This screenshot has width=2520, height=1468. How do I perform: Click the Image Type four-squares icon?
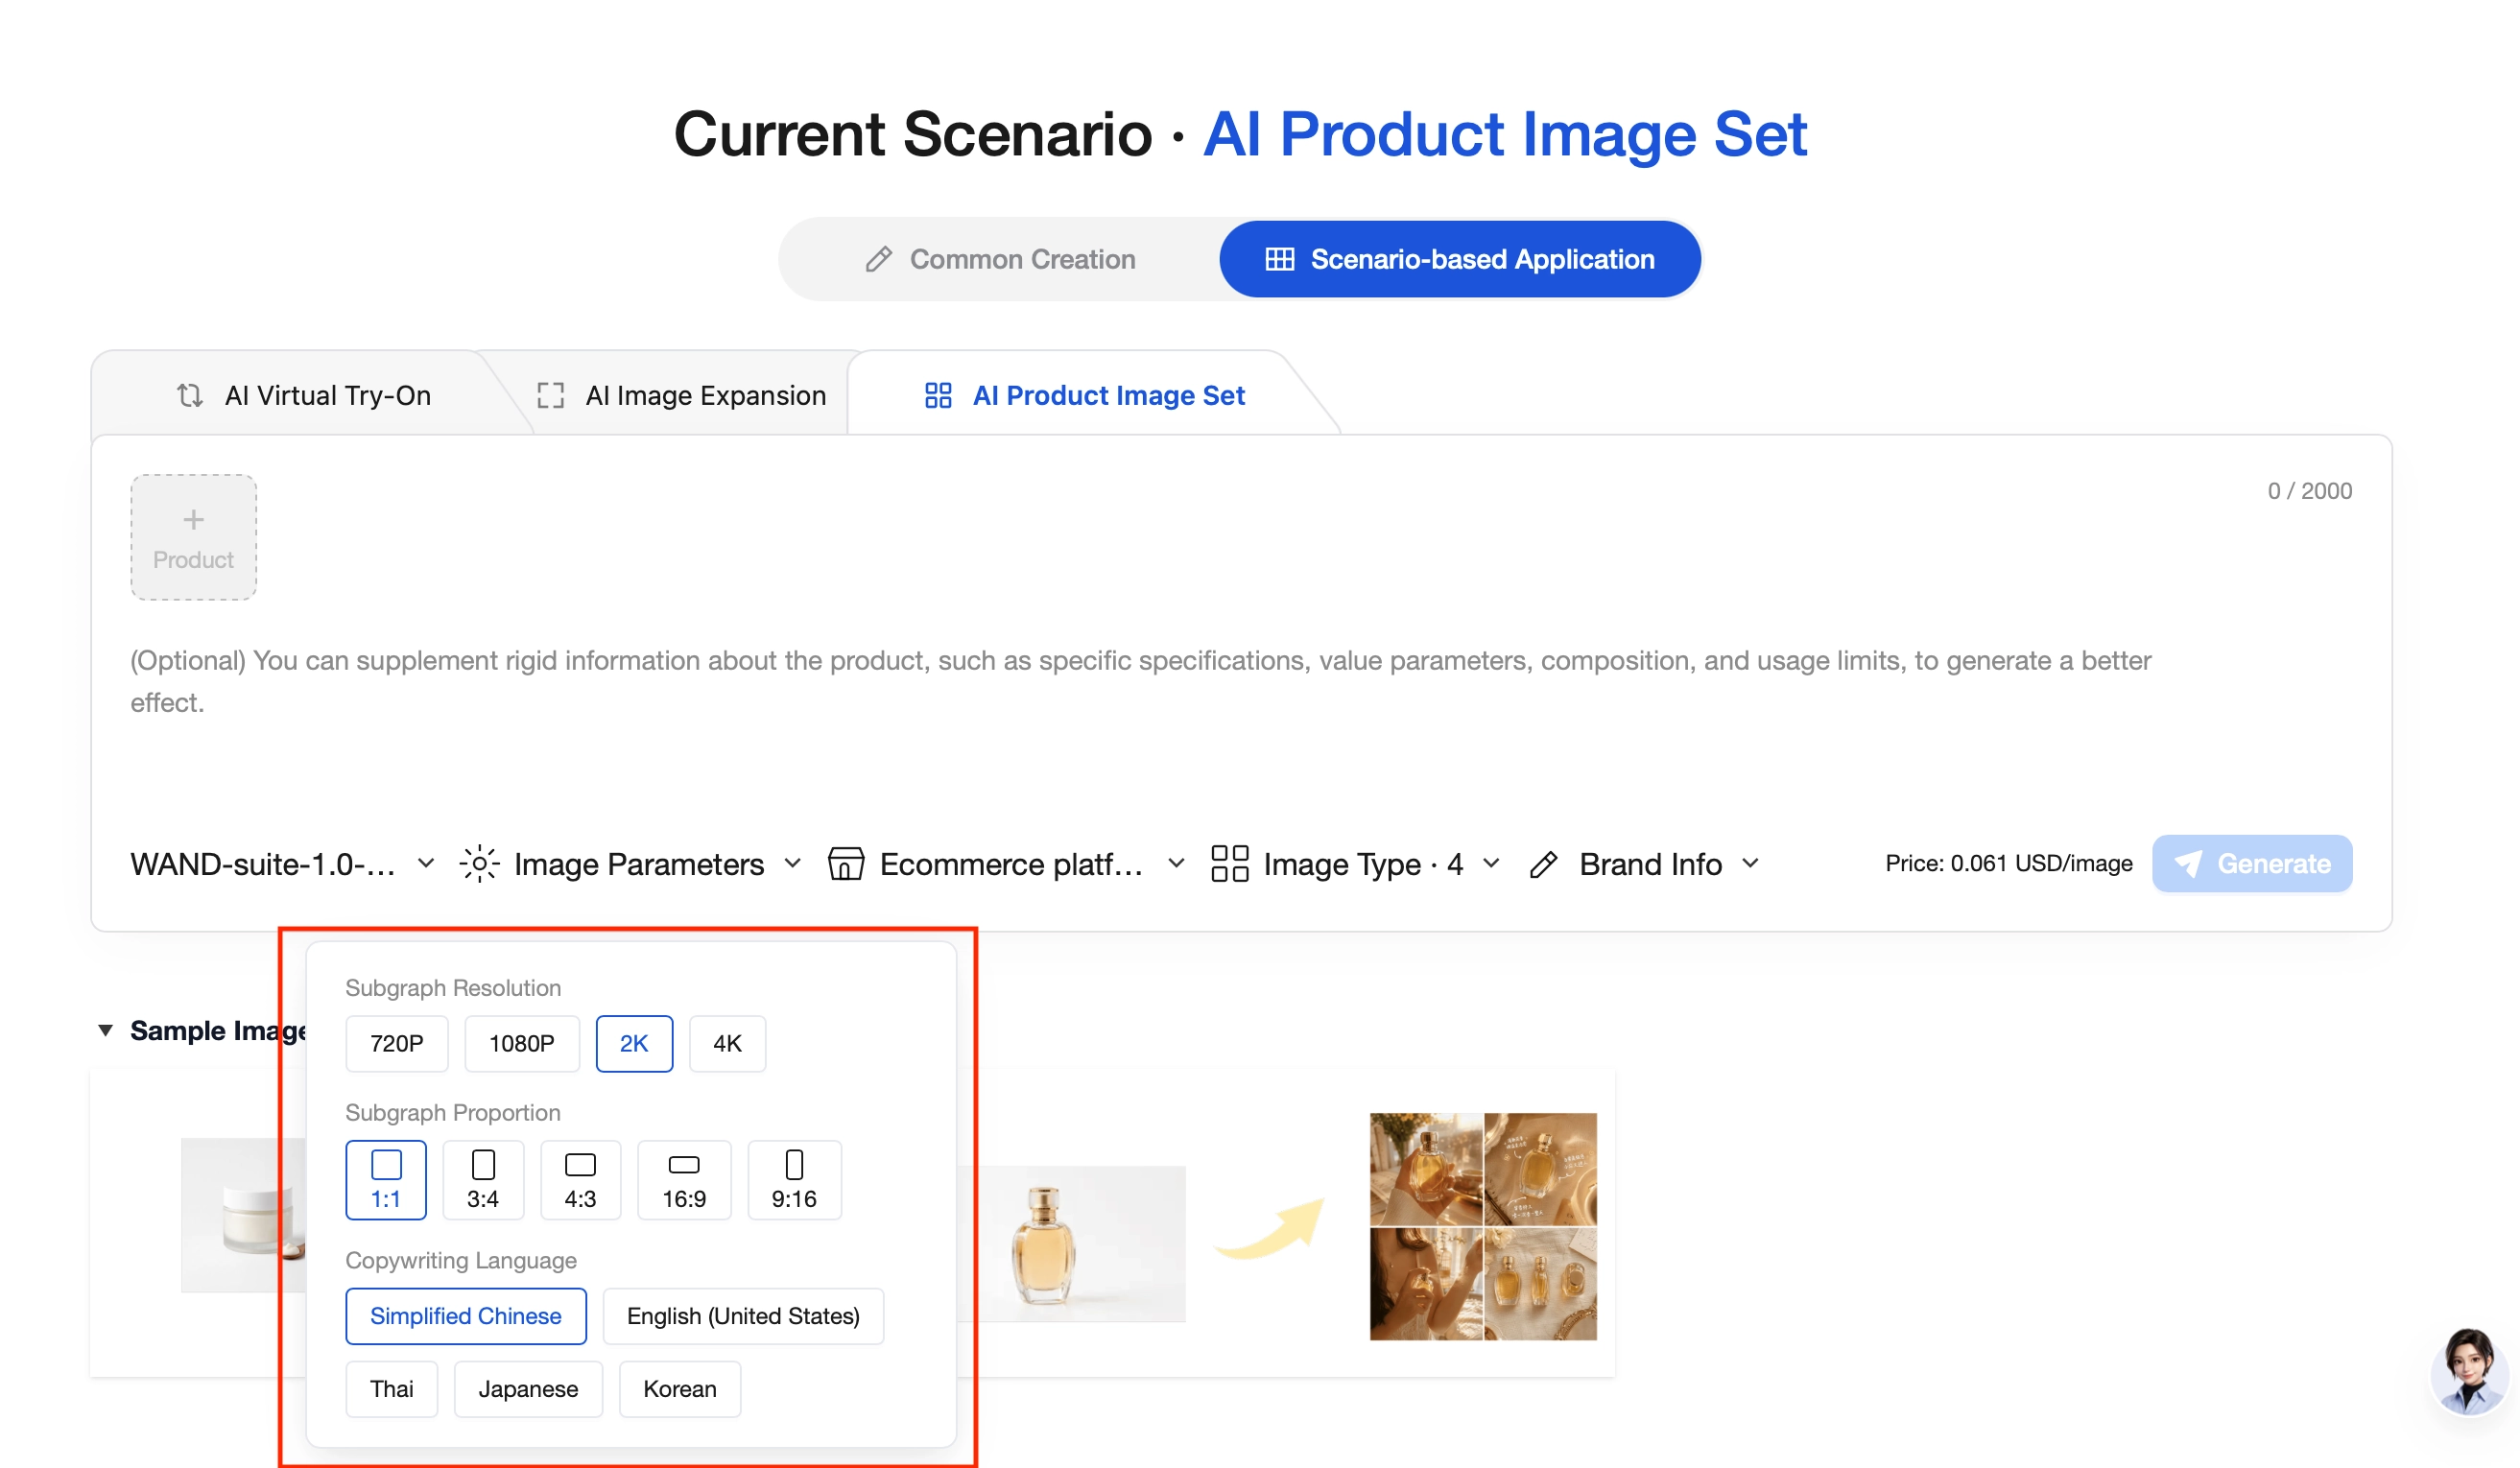[x=1229, y=864]
